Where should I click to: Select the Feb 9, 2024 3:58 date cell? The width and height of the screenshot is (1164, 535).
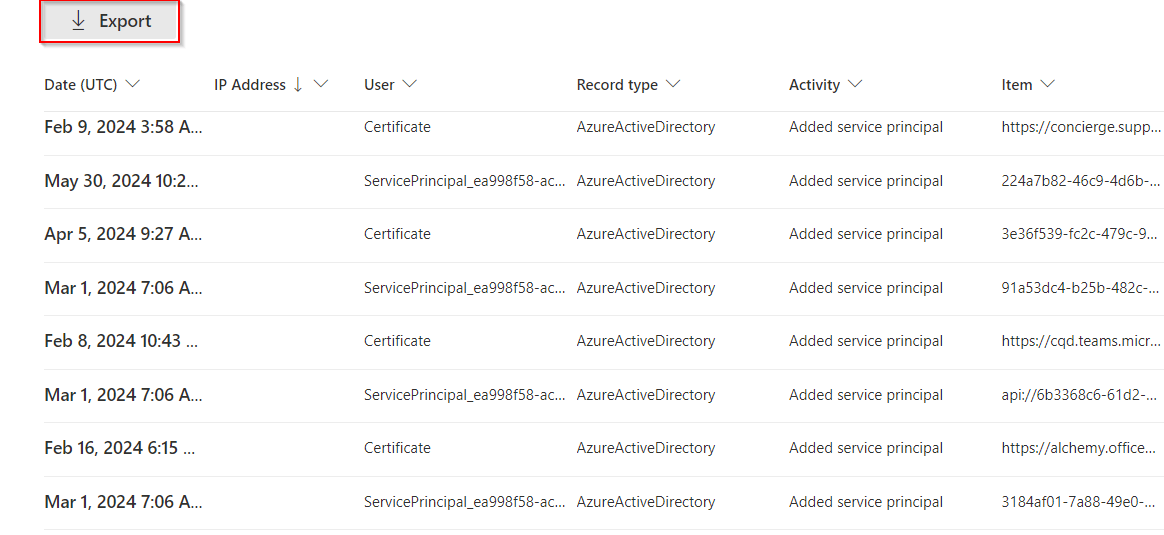point(123,127)
